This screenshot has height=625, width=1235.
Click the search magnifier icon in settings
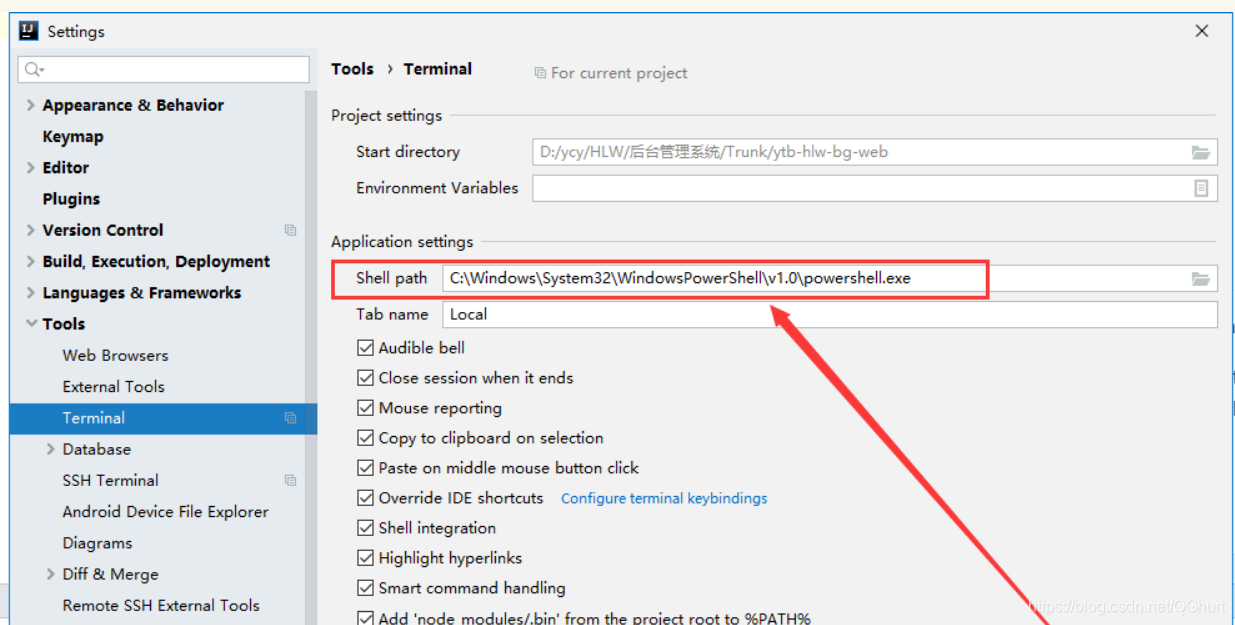click(x=34, y=69)
